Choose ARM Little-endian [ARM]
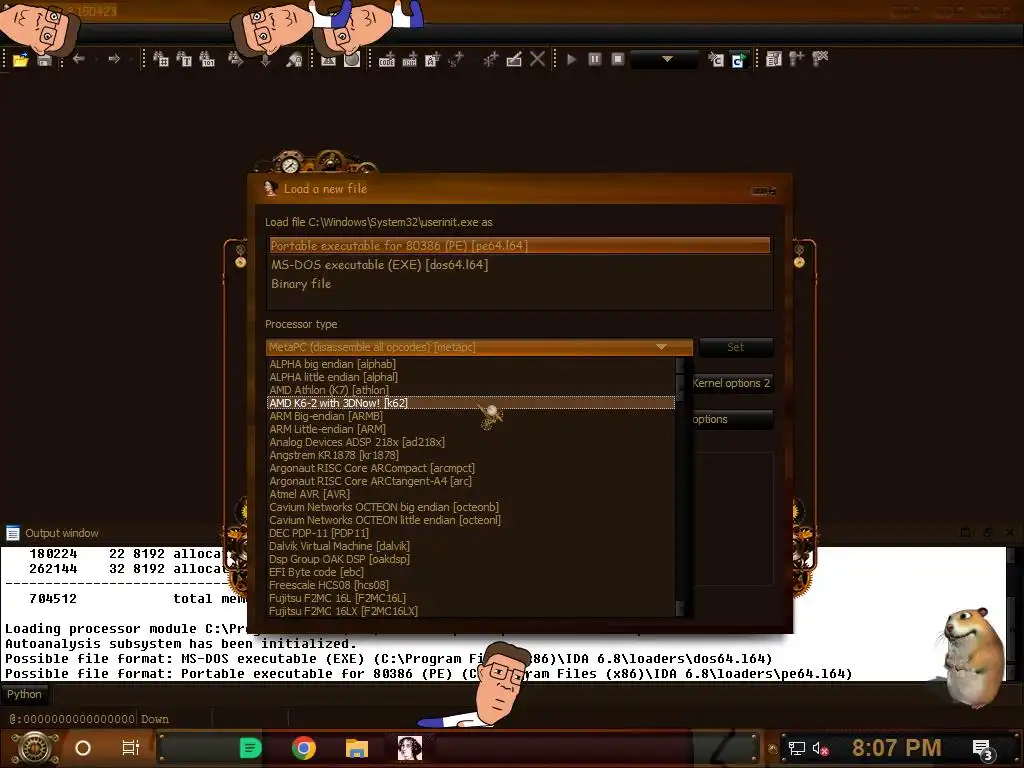This screenshot has width=1024, height=768. tap(471, 429)
